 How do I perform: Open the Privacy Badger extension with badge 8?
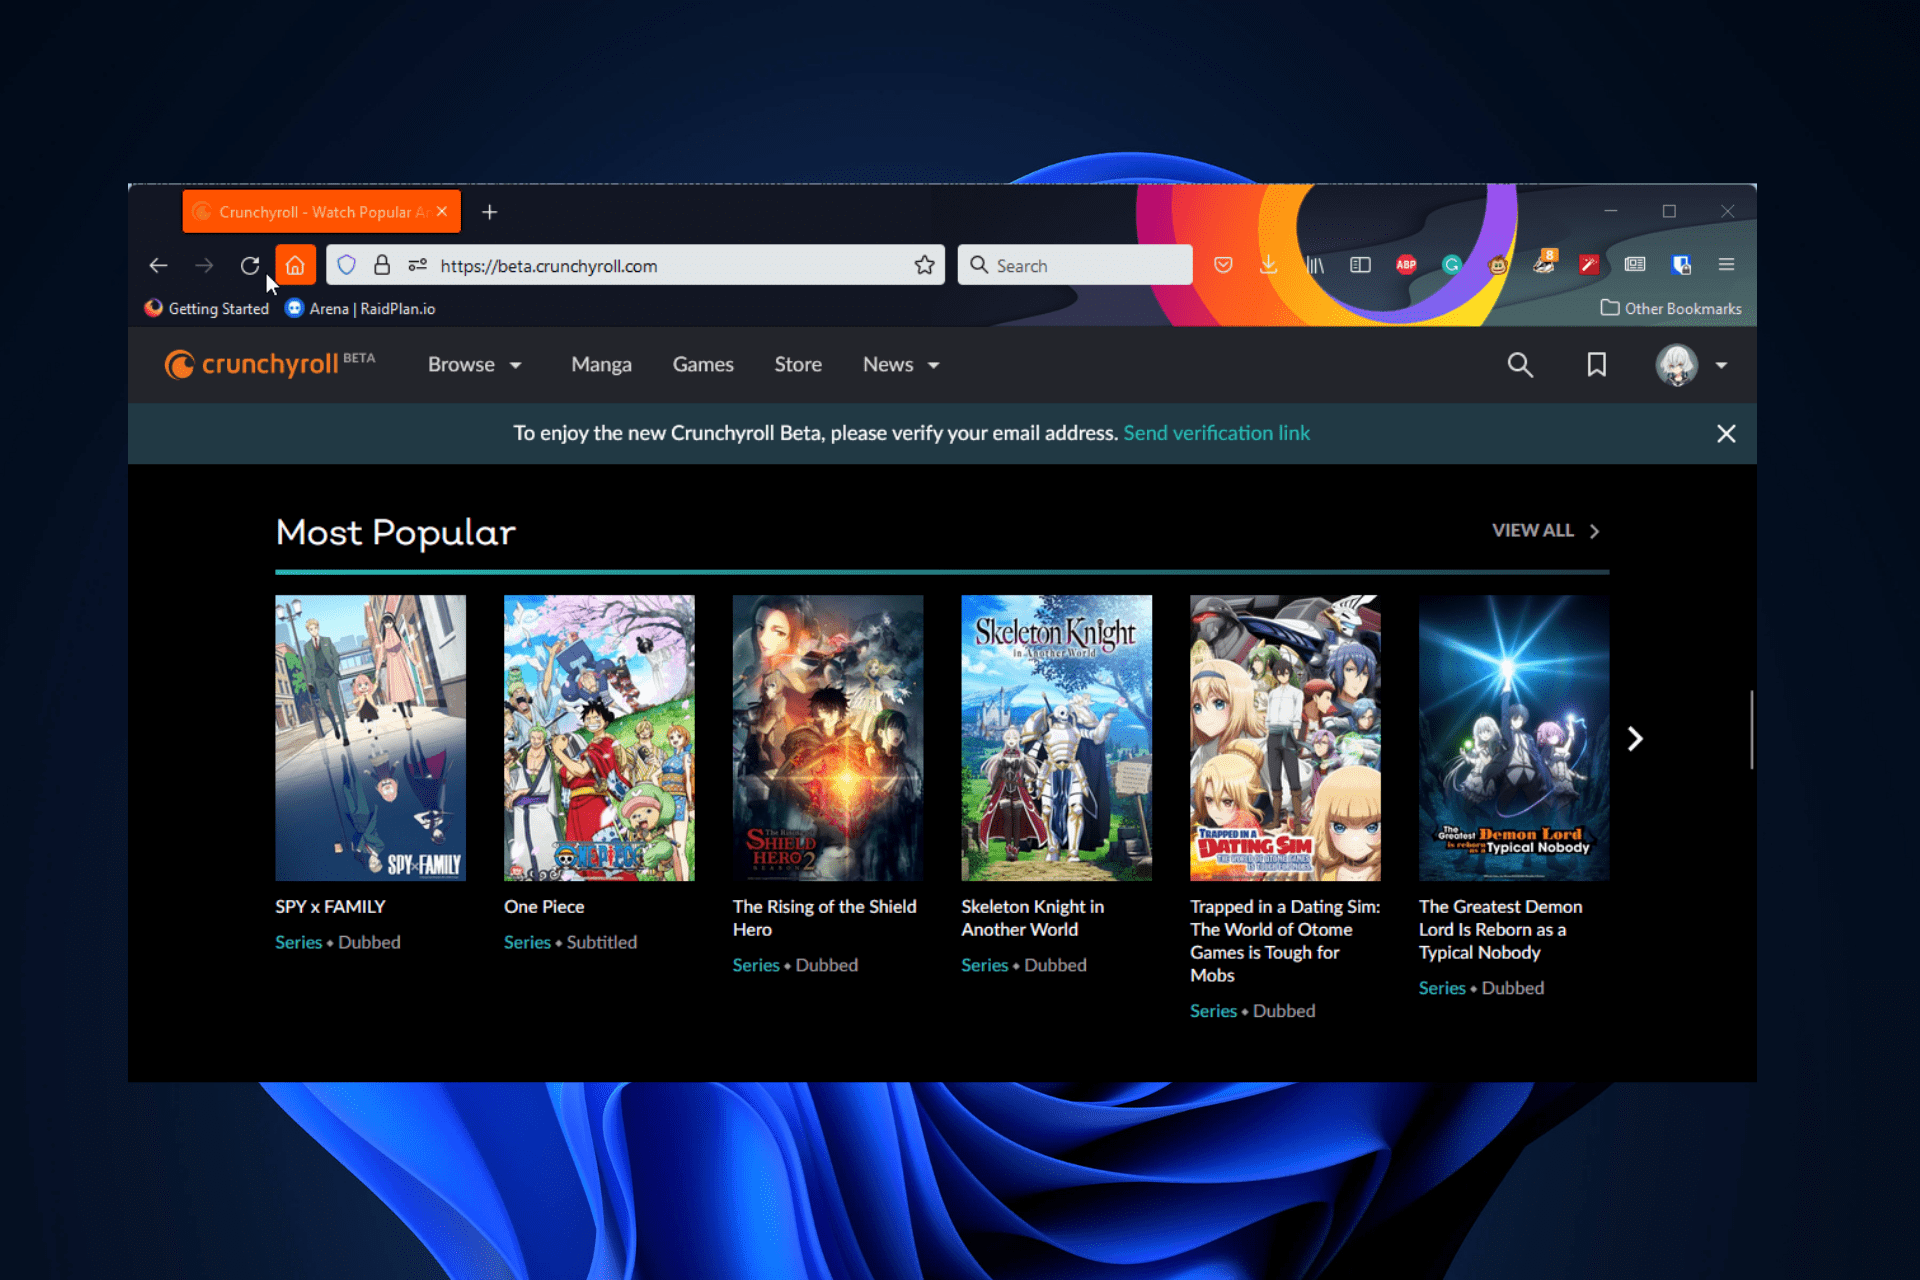pos(1544,263)
